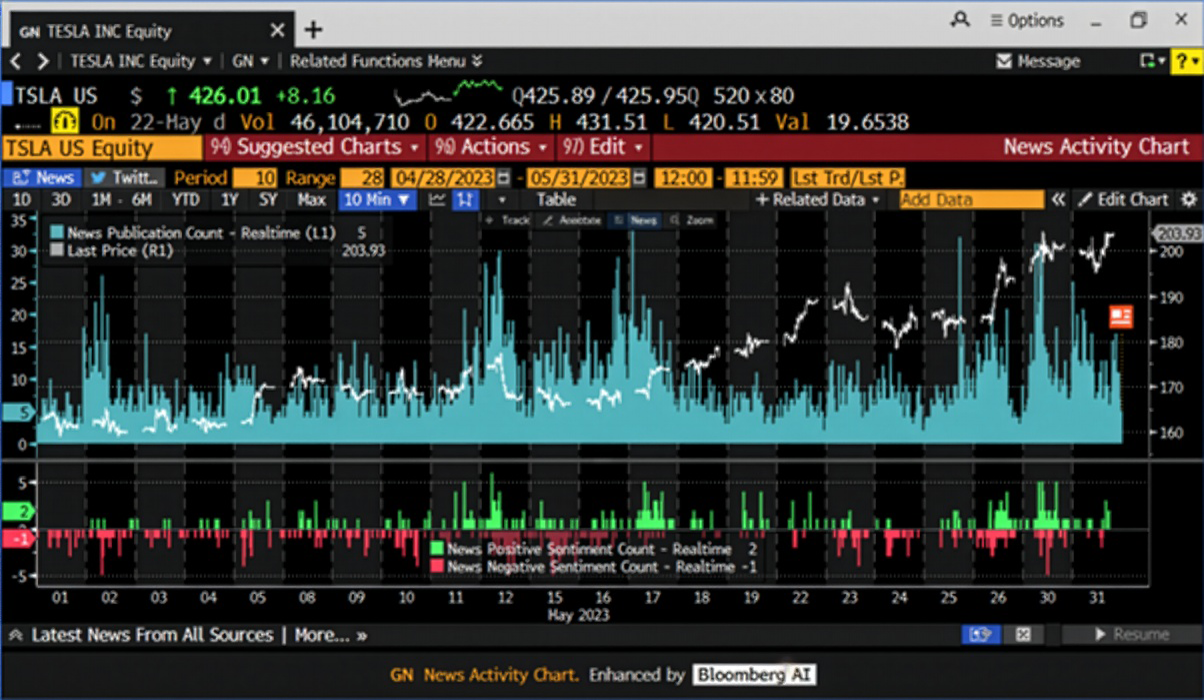
Task: Open the Options menu
Action: (1027, 20)
